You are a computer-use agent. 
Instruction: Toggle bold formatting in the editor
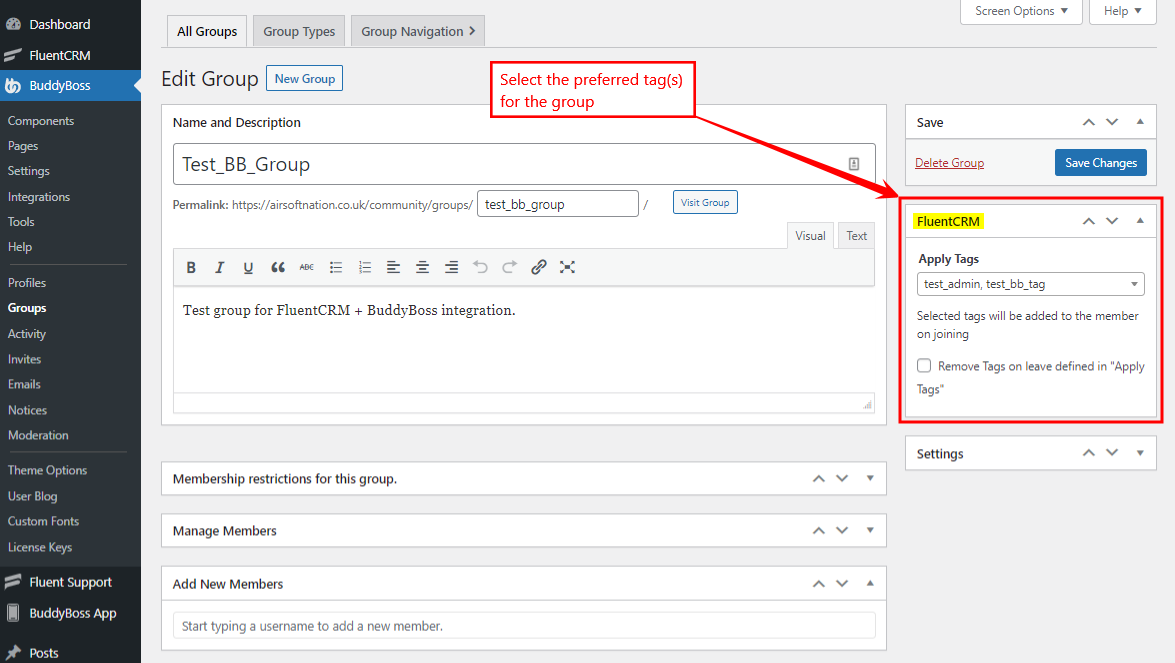pyautogui.click(x=191, y=267)
